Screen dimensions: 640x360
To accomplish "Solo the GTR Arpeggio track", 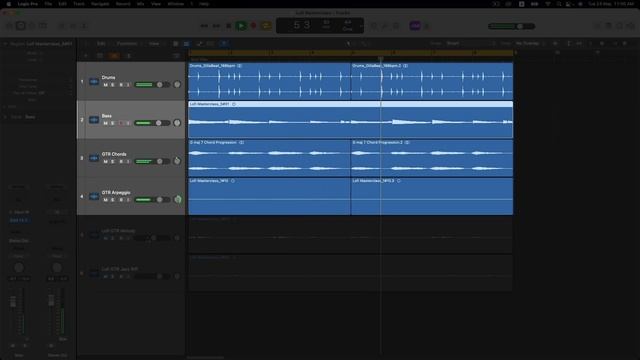I will (113, 200).
